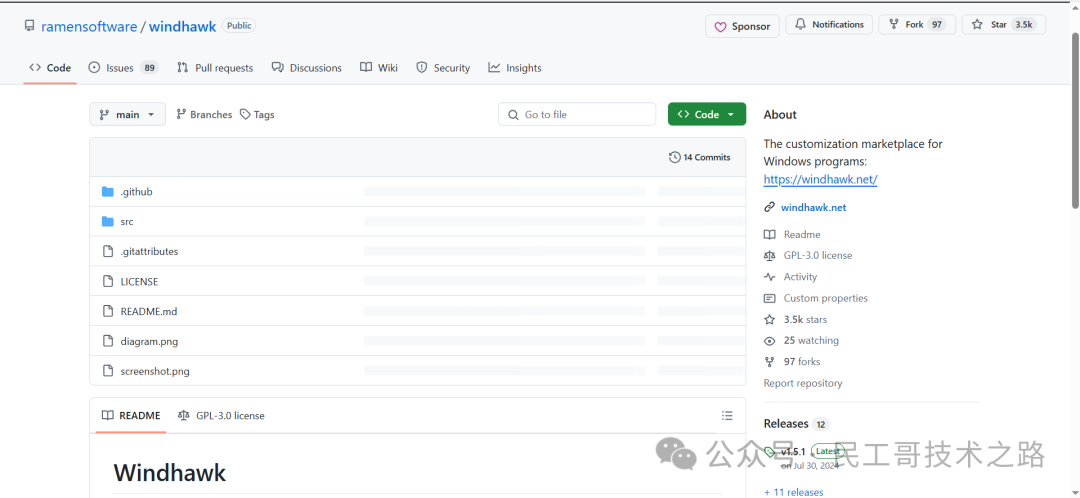Click the file icon for LICENSE
Image resolution: width=1080 pixels, height=498 pixels.
tap(107, 281)
